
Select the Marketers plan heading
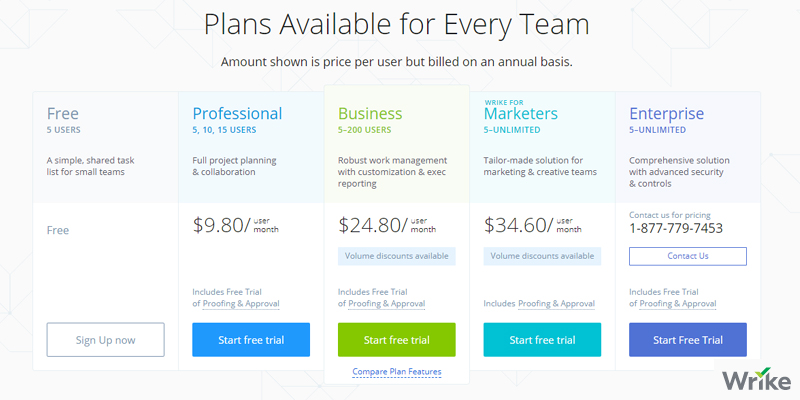click(520, 114)
